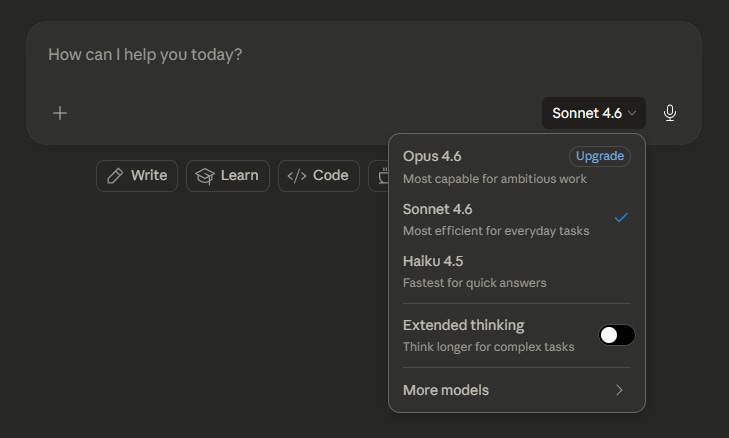Click the chevron arrow next to More models

619,390
